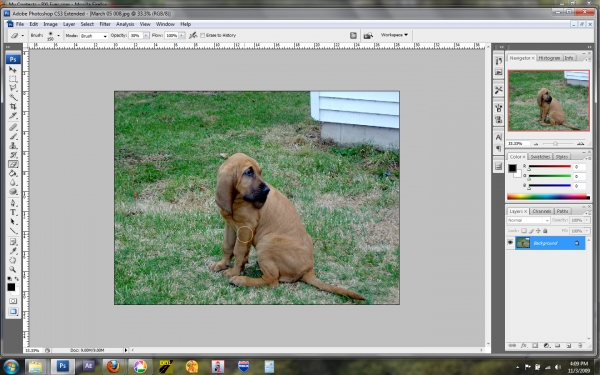Viewport: 600px width, 375px height.
Task: Click the Navigator image thumbnail
Action: pos(549,101)
